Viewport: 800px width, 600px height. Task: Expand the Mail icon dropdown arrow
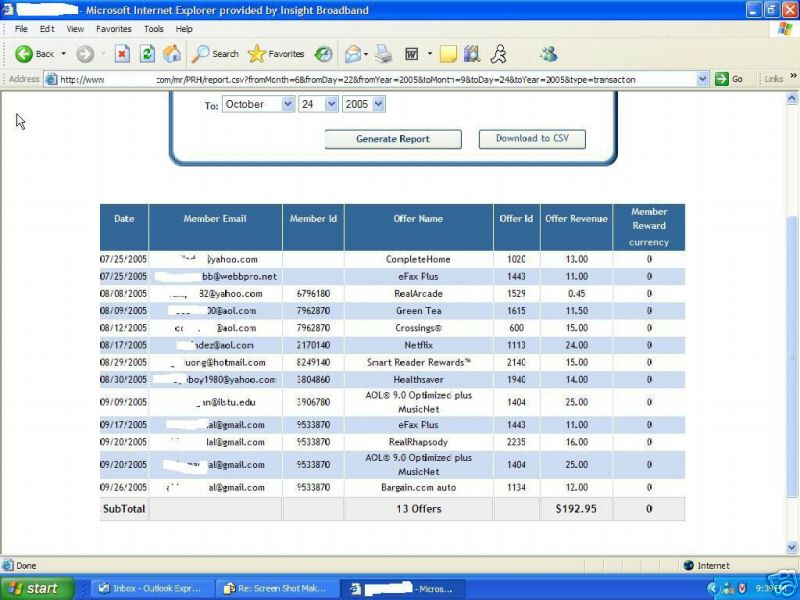366,54
